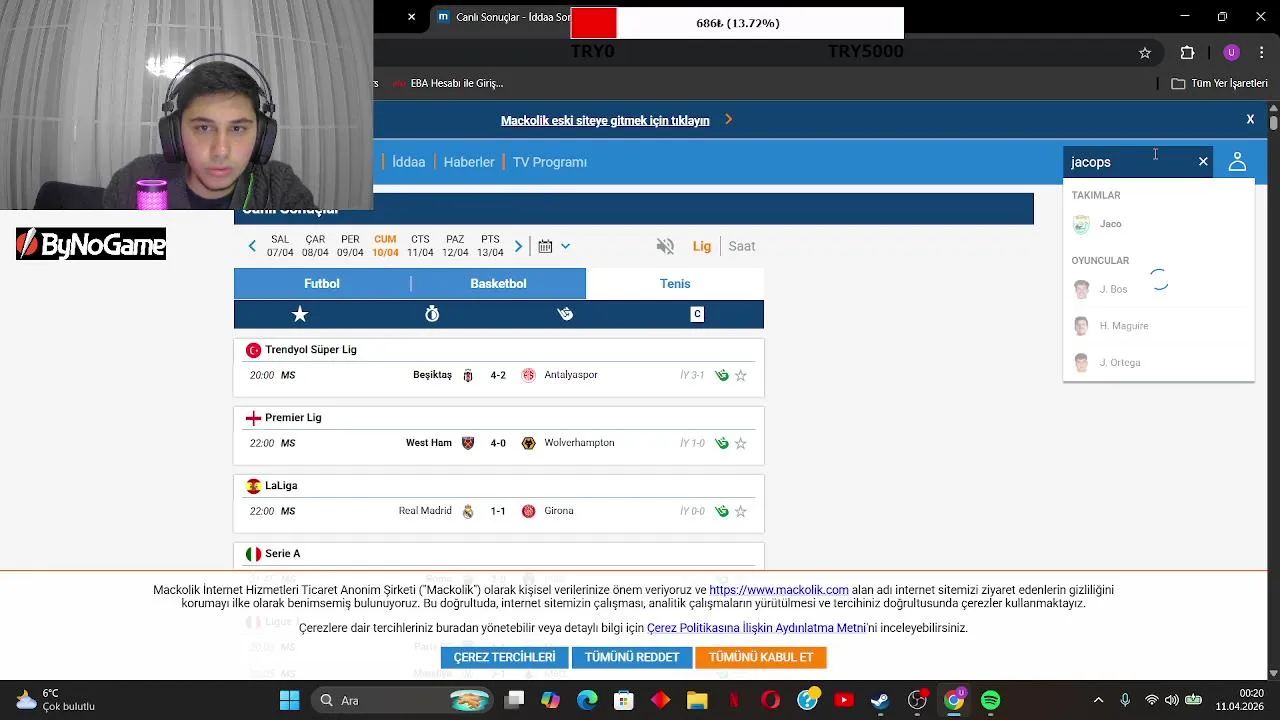Viewport: 1280px width, 720px height.
Task: Sort matches by Saat
Action: coord(742,246)
